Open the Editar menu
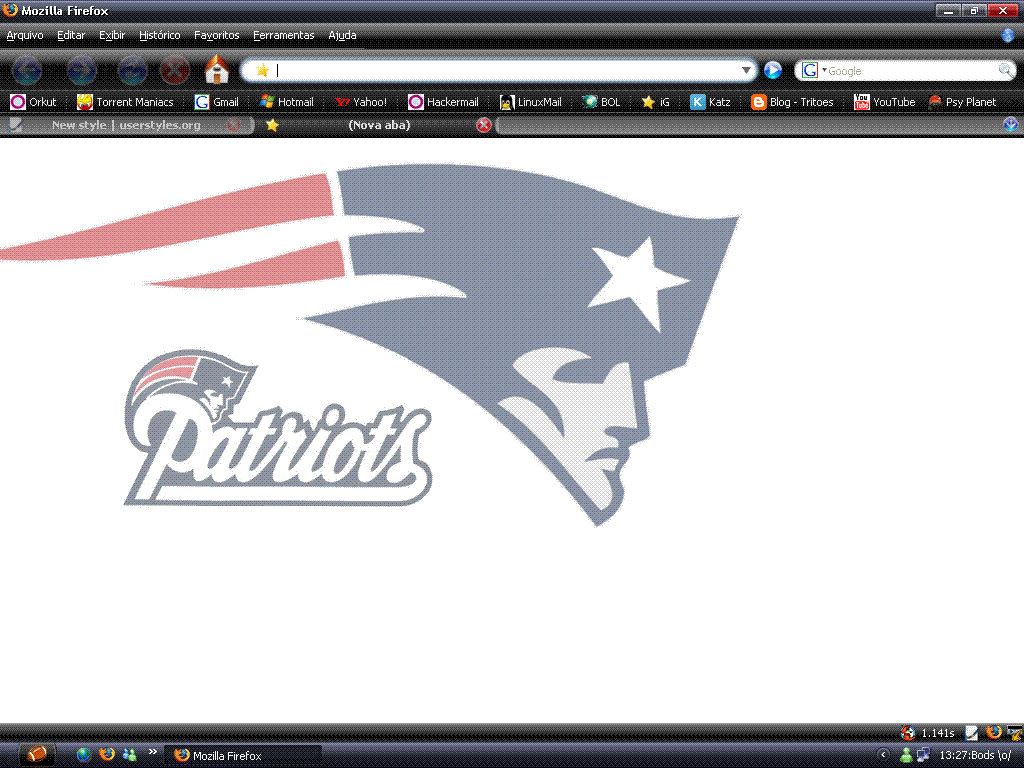The image size is (1024, 768). 71,35
